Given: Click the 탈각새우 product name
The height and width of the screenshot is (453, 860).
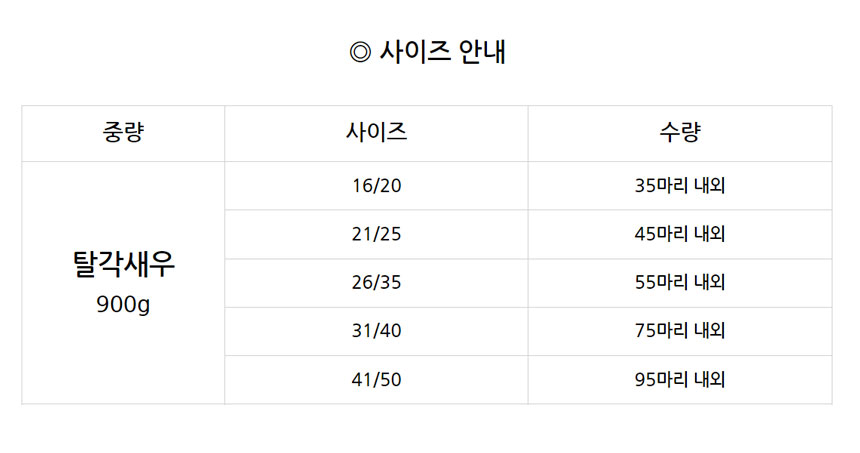Looking at the screenshot, I should (123, 264).
